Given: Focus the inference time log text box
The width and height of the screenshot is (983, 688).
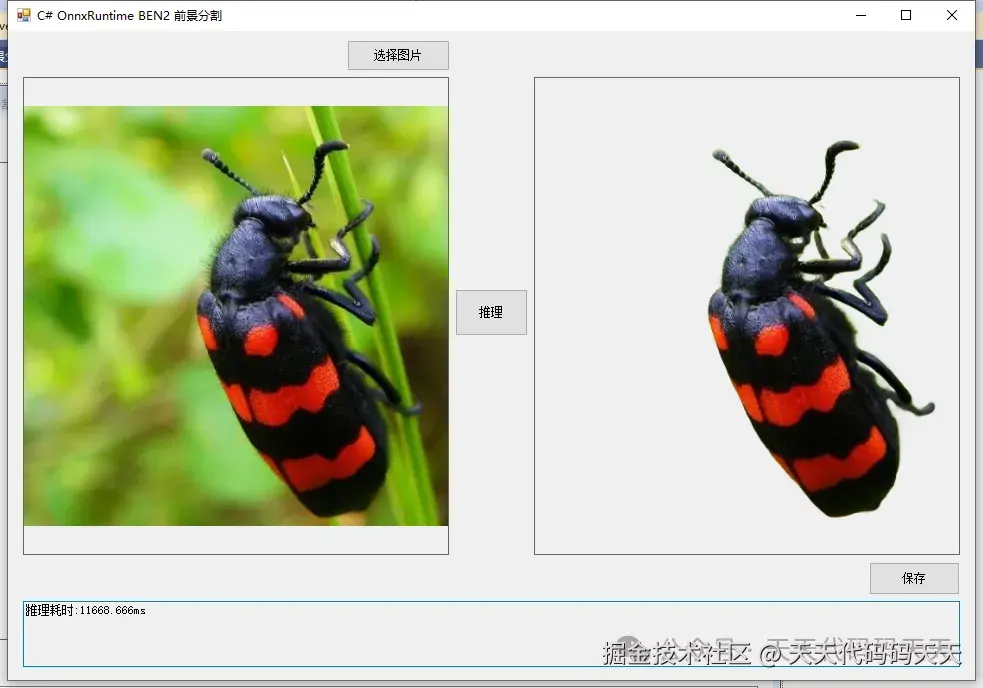Looking at the screenshot, I should tap(491, 633).
